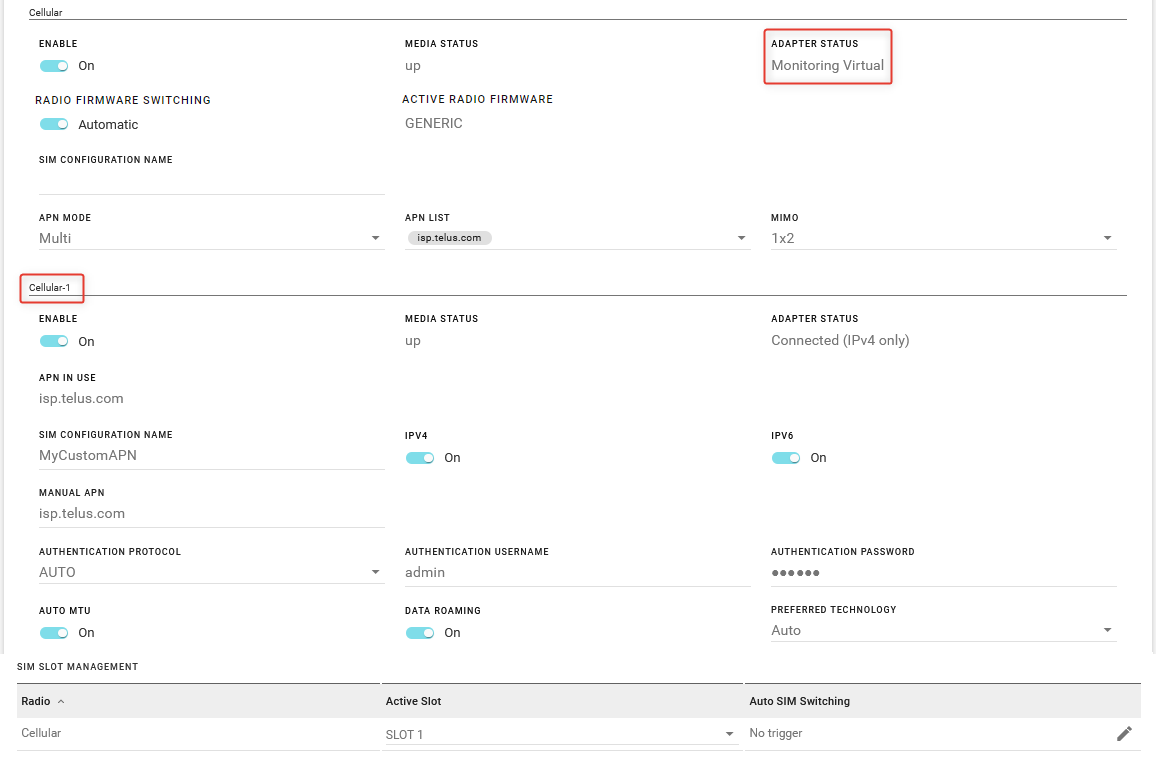The height and width of the screenshot is (760, 1156).
Task: Open the MIMO dropdown showing 1x2
Action: [942, 239]
